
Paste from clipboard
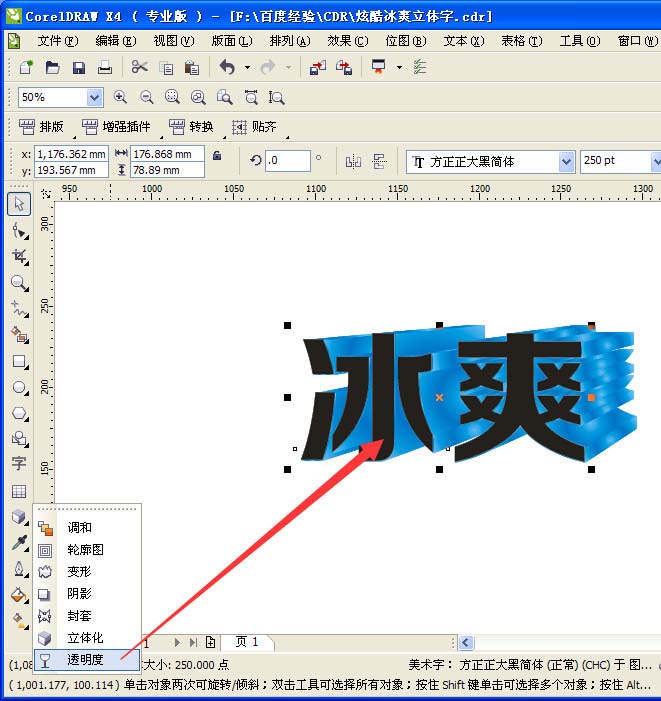pyautogui.click(x=192, y=68)
